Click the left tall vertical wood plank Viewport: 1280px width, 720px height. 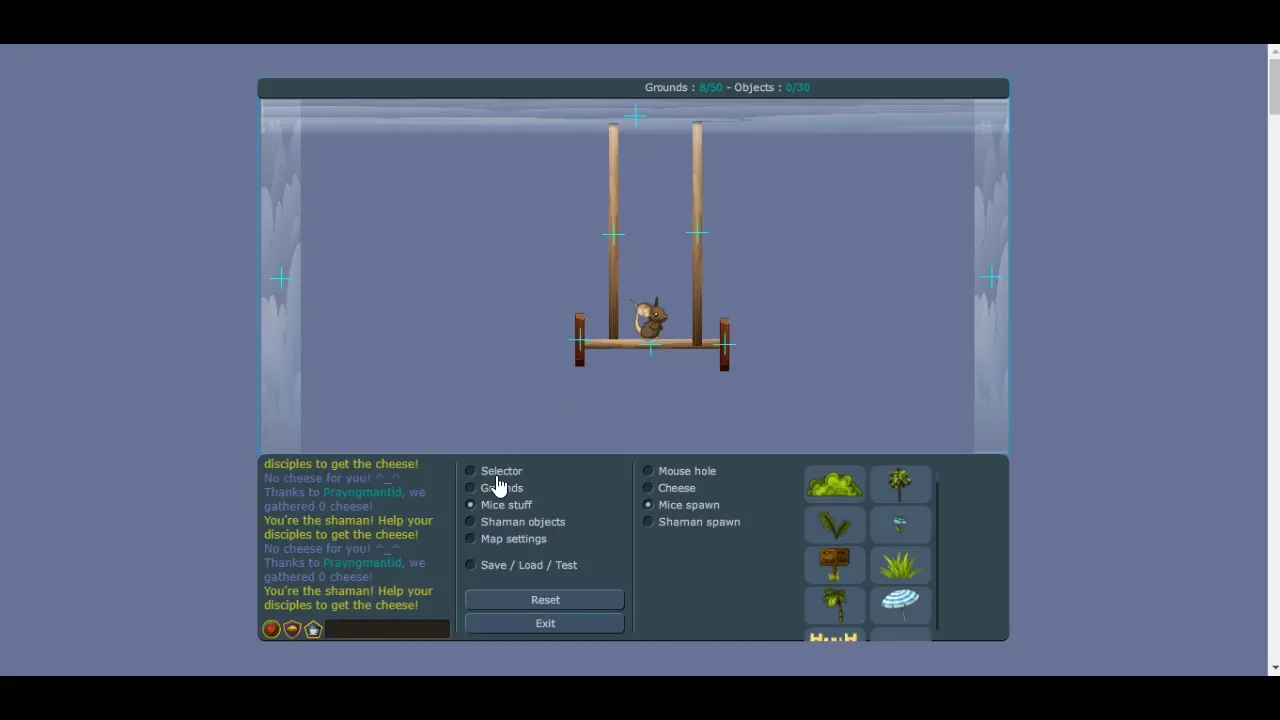(613, 232)
